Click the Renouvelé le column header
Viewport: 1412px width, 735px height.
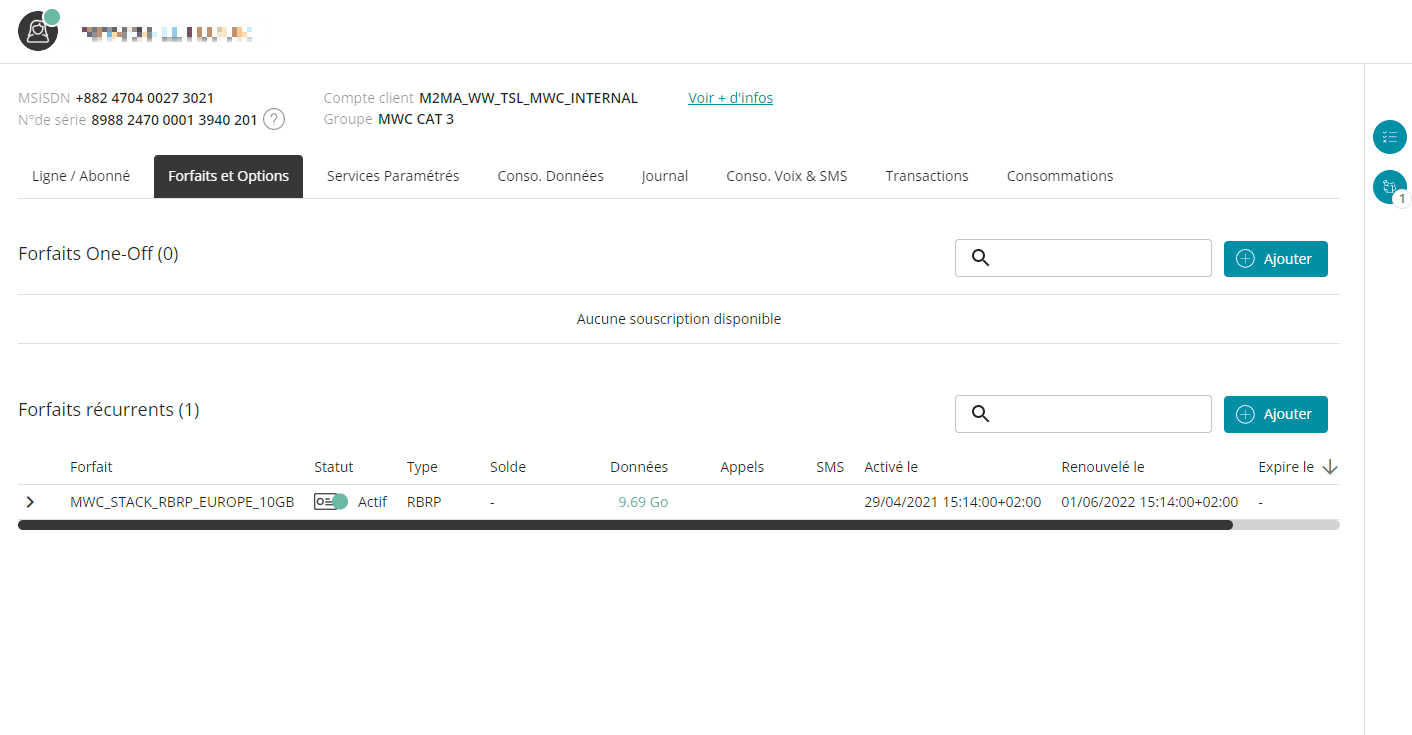[1102, 467]
